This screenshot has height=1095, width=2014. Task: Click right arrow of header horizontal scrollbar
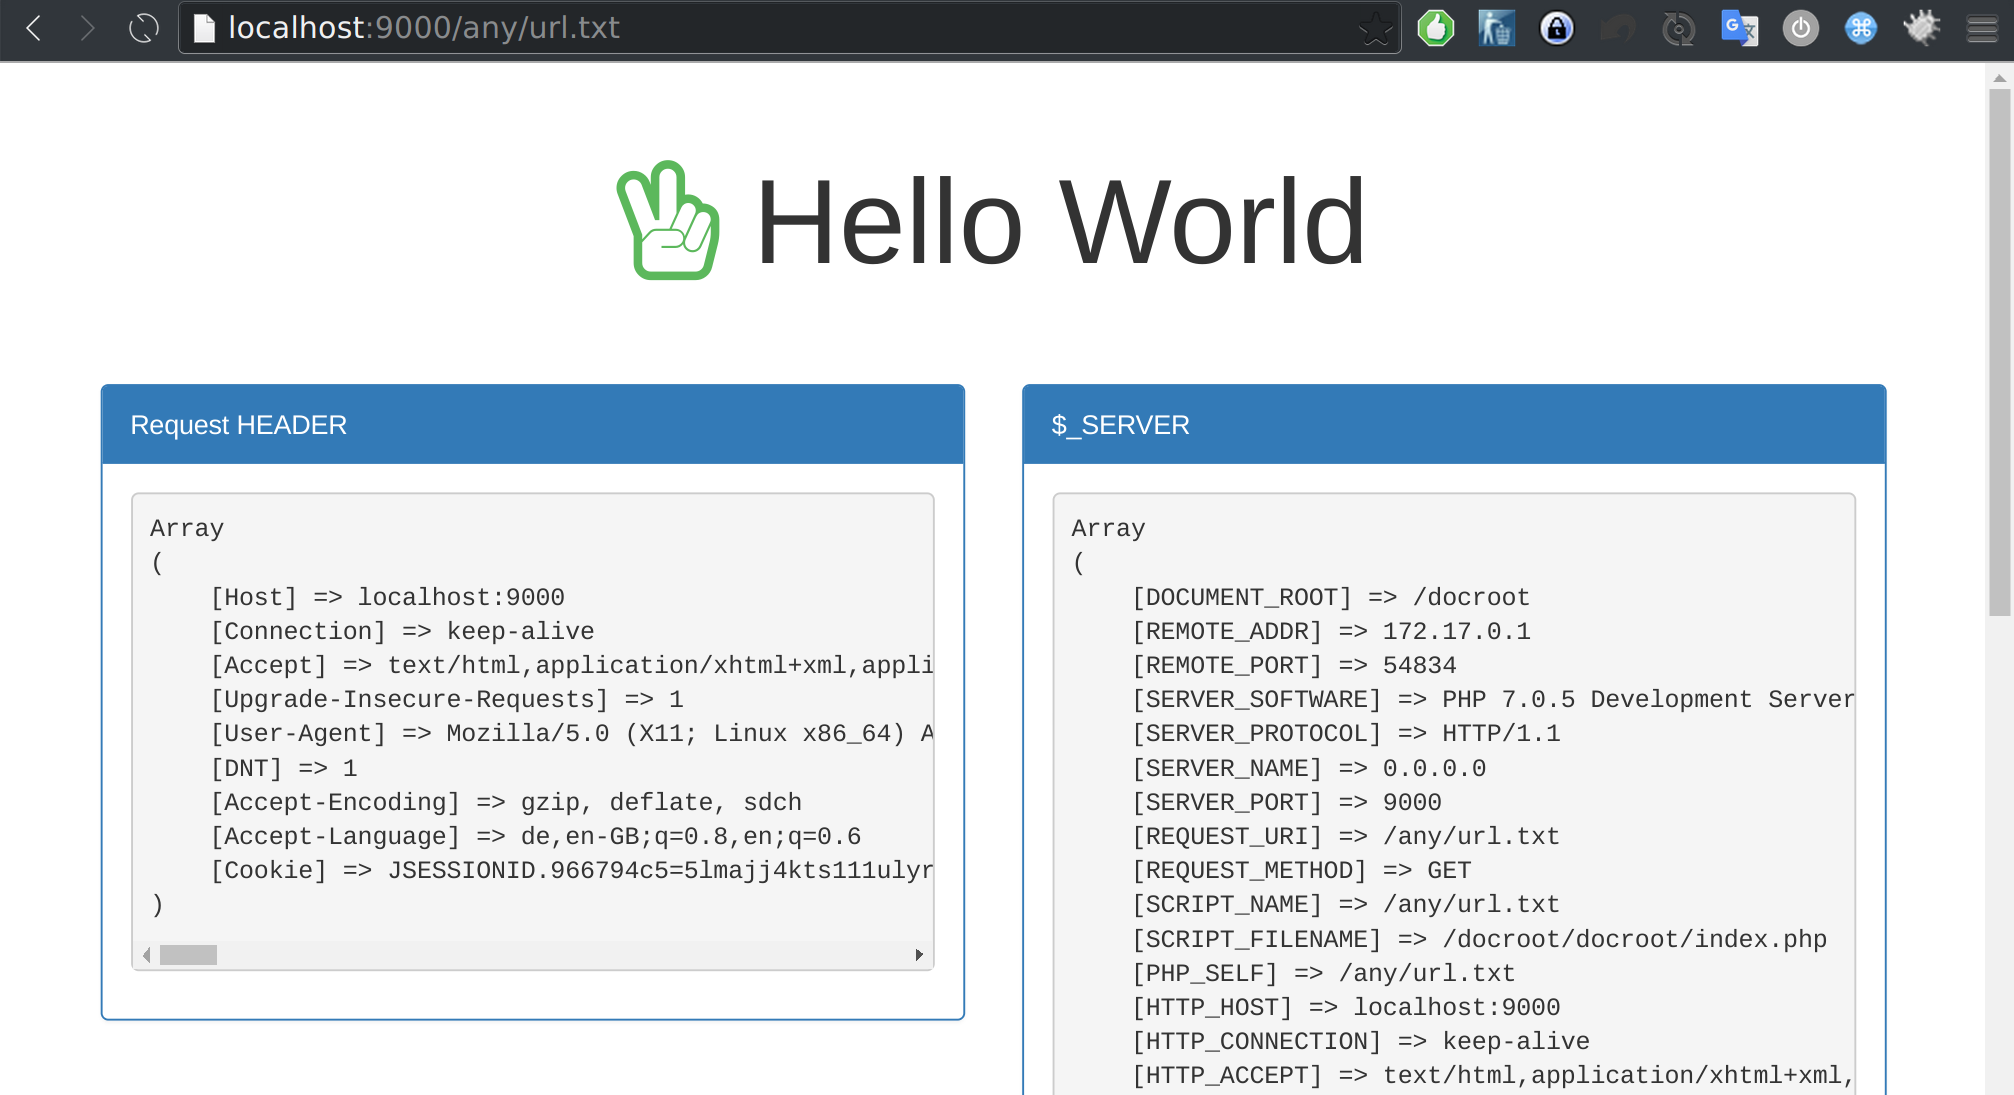click(919, 955)
